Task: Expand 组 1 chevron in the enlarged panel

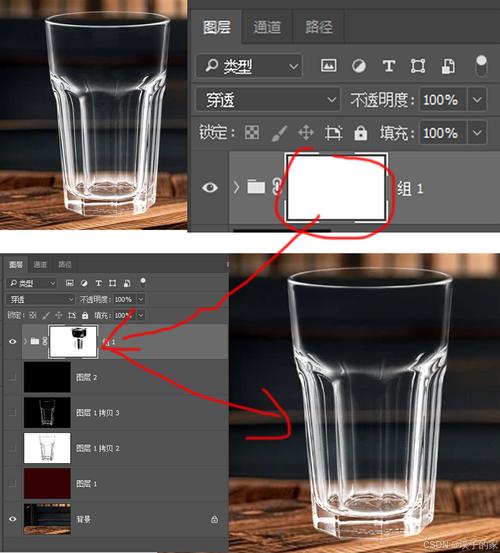Action: (x=236, y=187)
